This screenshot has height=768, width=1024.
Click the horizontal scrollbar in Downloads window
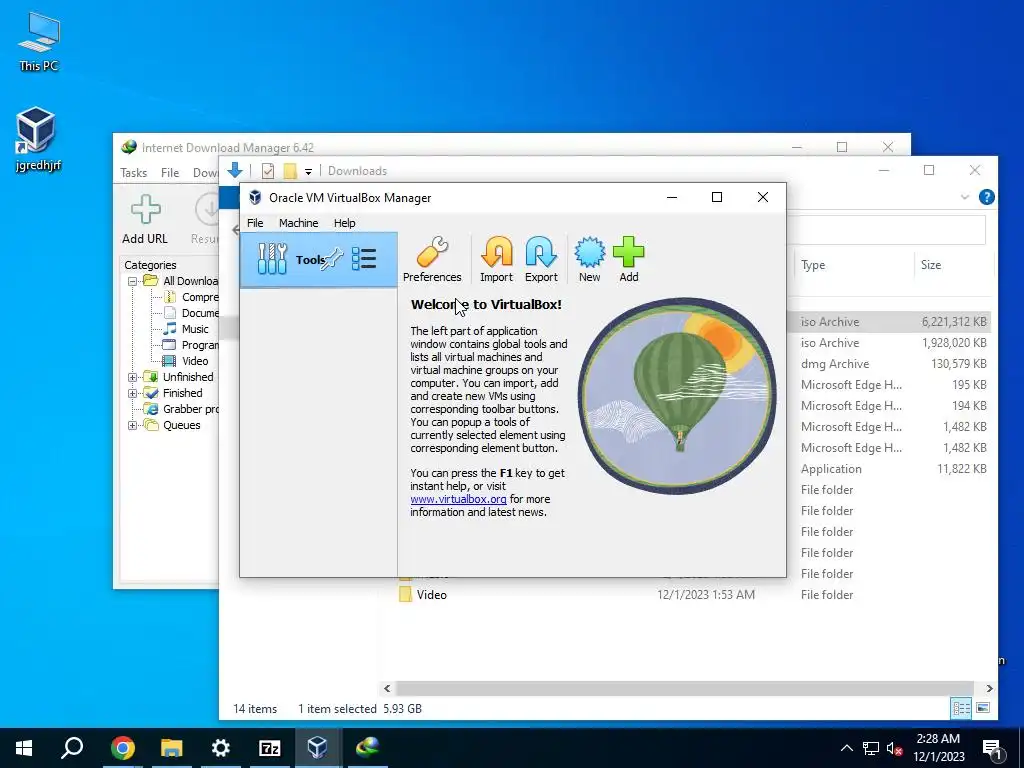(x=684, y=688)
